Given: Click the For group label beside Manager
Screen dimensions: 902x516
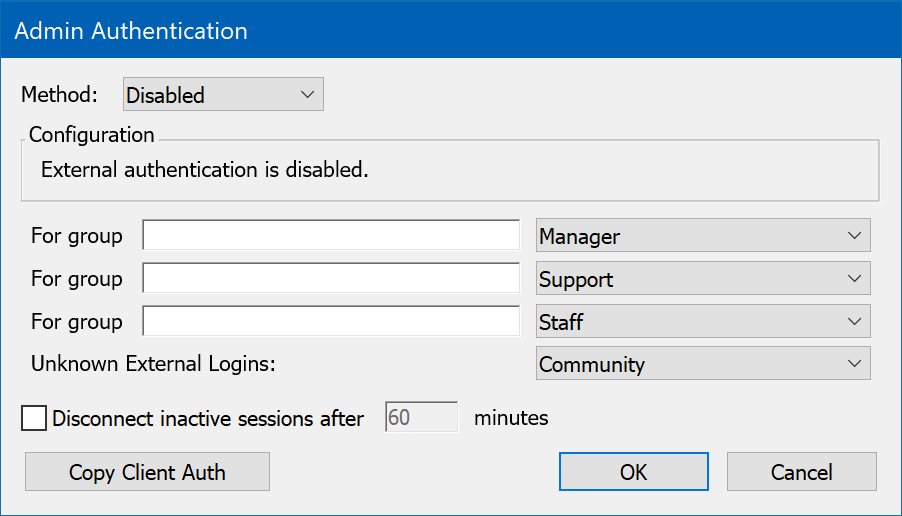Looking at the screenshot, I should click(77, 237).
